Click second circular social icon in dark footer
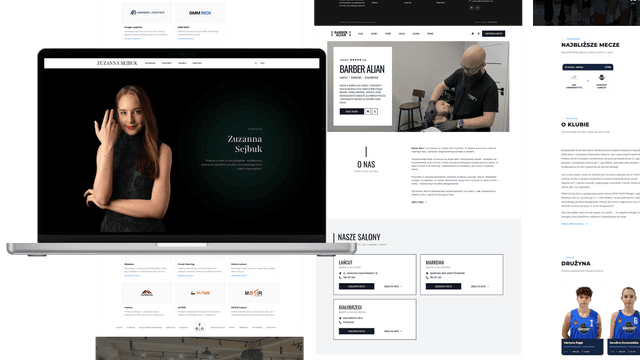 [478, 8]
